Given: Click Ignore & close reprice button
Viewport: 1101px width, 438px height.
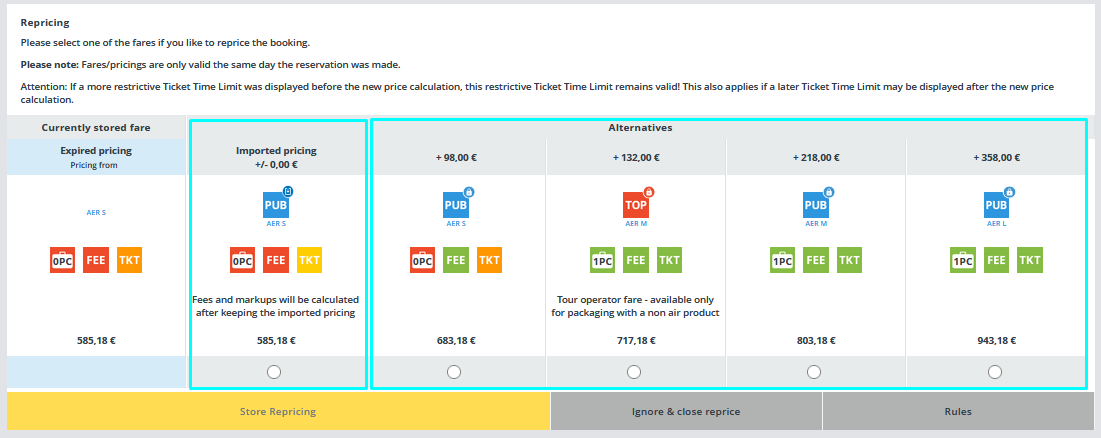Looking at the screenshot, I should coord(686,411).
